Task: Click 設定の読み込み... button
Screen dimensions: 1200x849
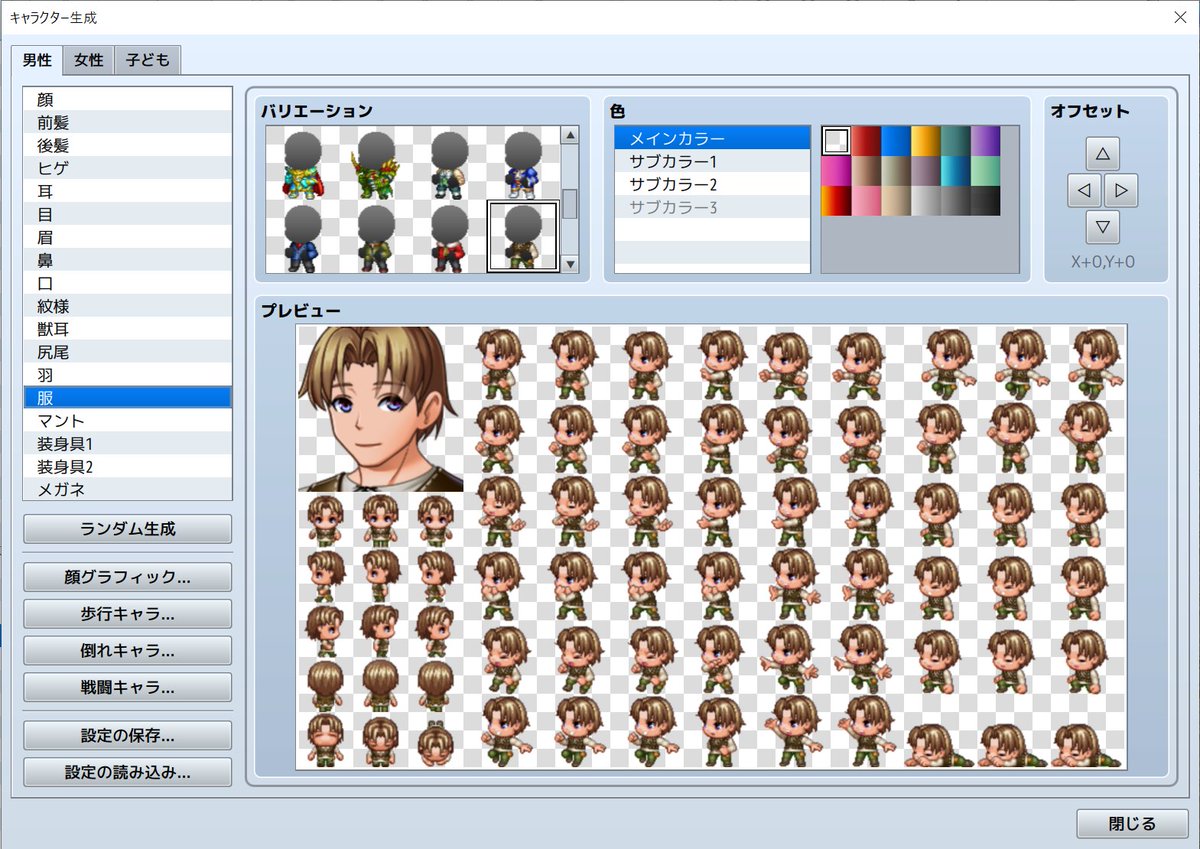Action: tap(127, 772)
